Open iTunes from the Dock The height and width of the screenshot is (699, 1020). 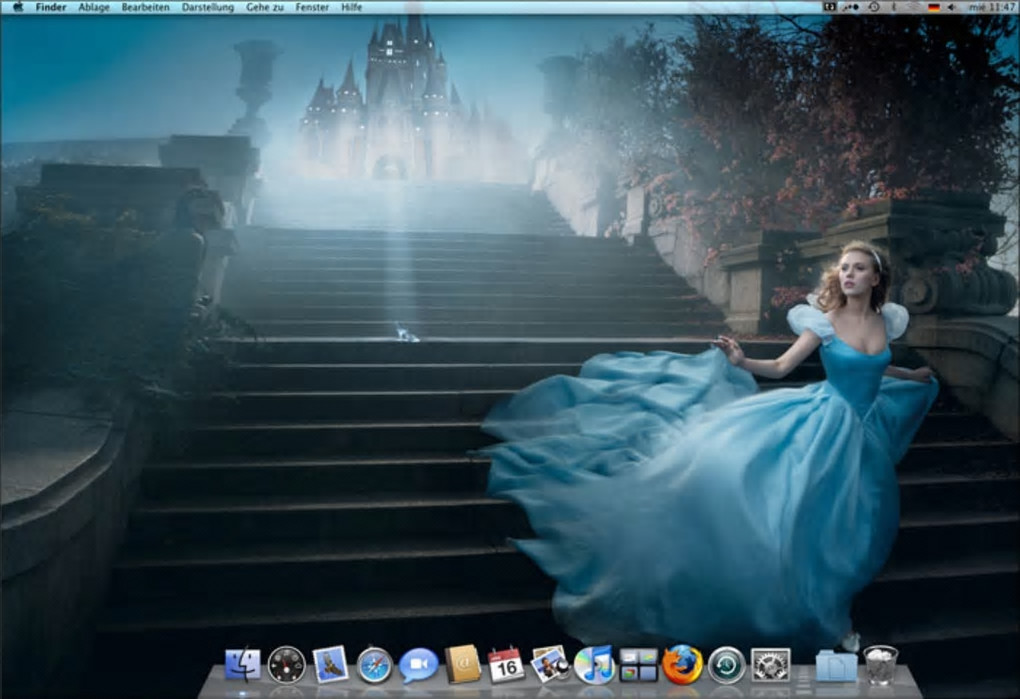click(x=594, y=665)
